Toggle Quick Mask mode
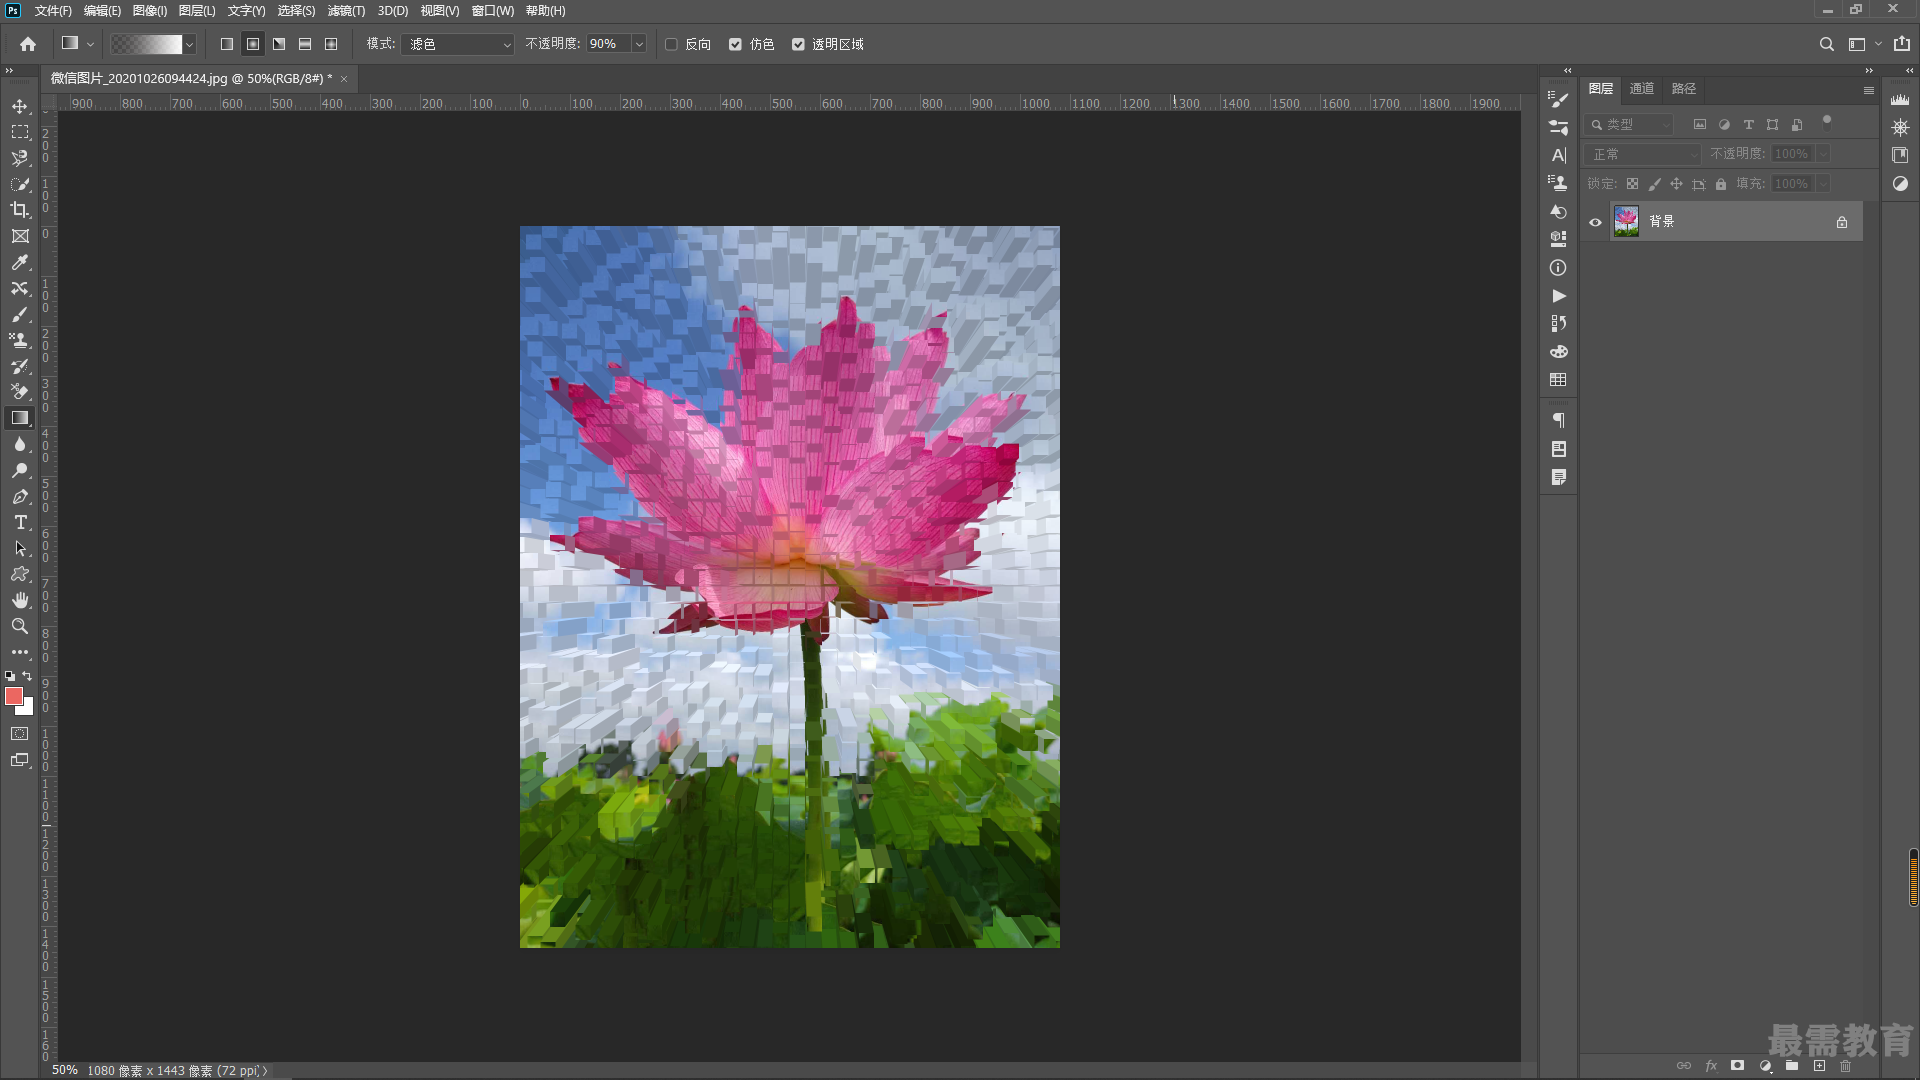Screen dimensions: 1920x1080 [20, 734]
